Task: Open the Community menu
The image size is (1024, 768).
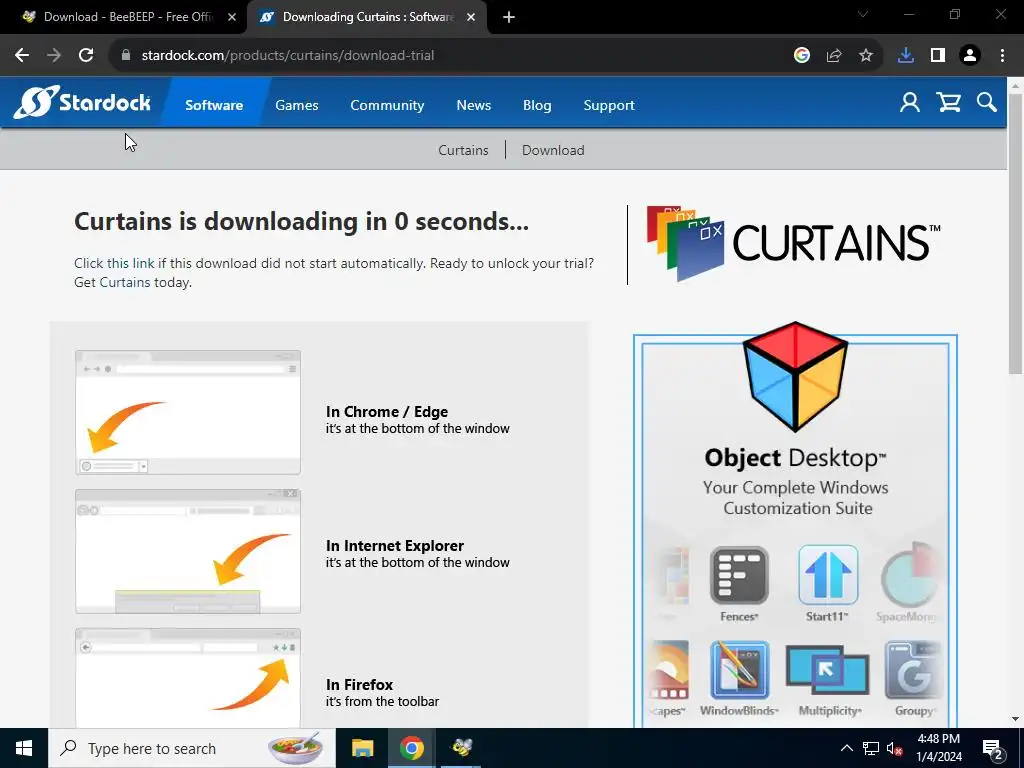Action: (387, 105)
